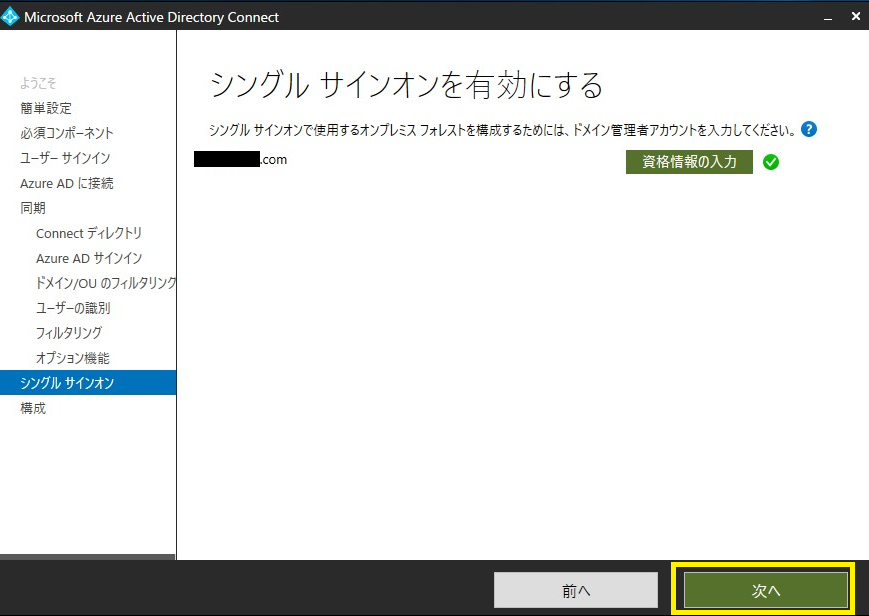The height and width of the screenshot is (616, 869).
Task: Open the Connect ディレクトリ sub-step
Action: pos(89,233)
